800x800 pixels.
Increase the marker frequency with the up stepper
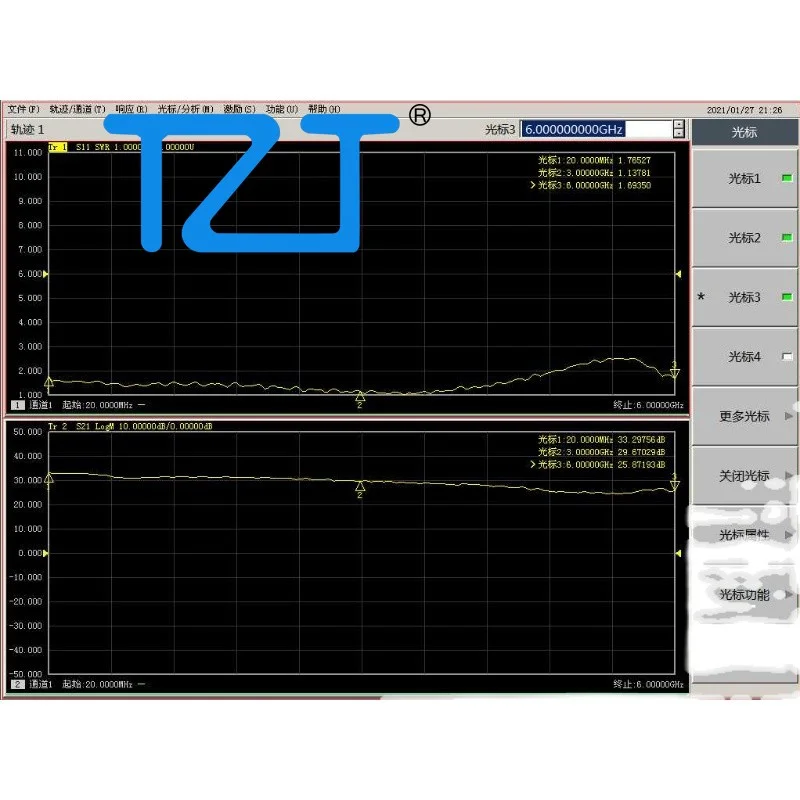point(679,124)
